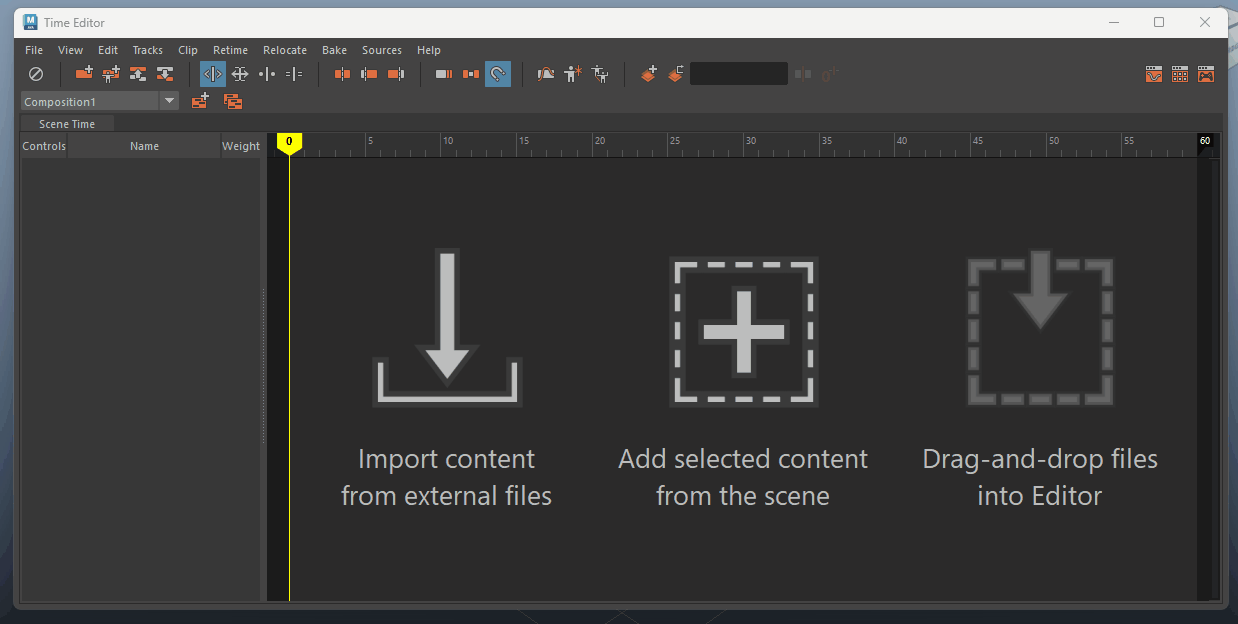
Task: Click Add selected content from the scene
Action: pyautogui.click(x=743, y=380)
